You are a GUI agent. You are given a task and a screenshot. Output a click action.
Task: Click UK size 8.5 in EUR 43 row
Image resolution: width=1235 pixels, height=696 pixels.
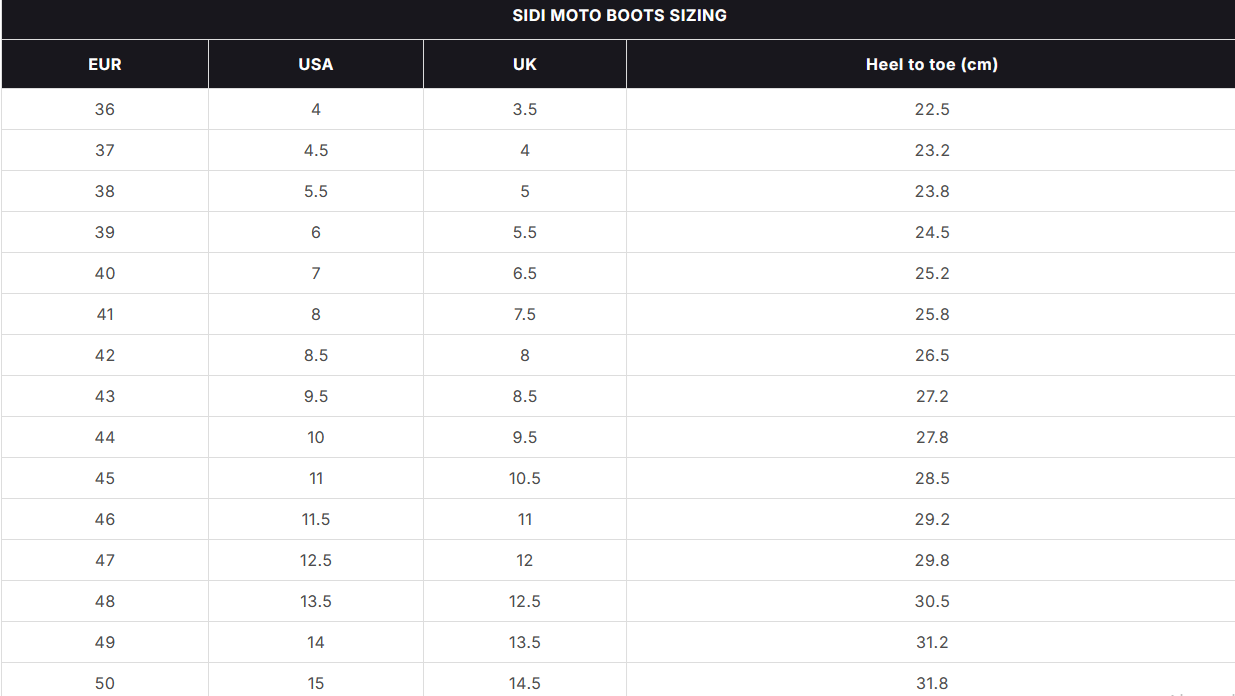[x=525, y=396]
